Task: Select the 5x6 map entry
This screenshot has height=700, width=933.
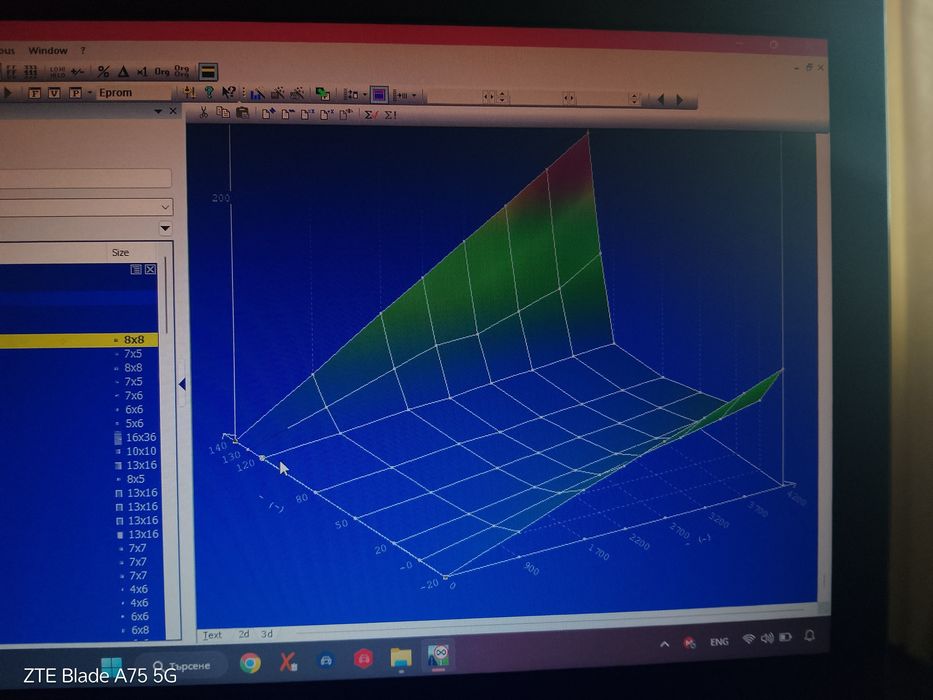Action: [x=134, y=423]
